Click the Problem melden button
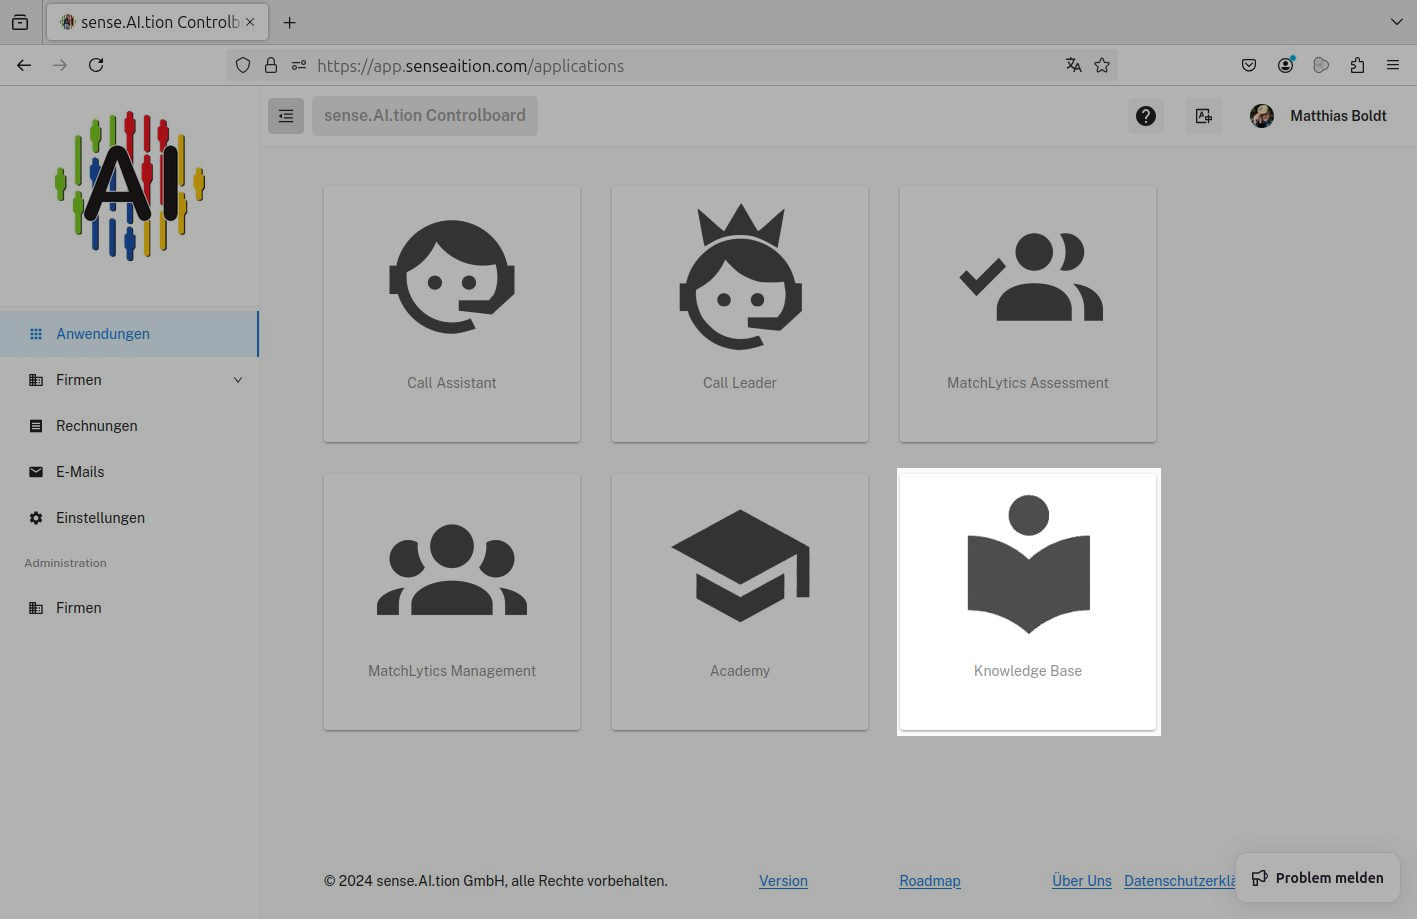 pyautogui.click(x=1317, y=878)
